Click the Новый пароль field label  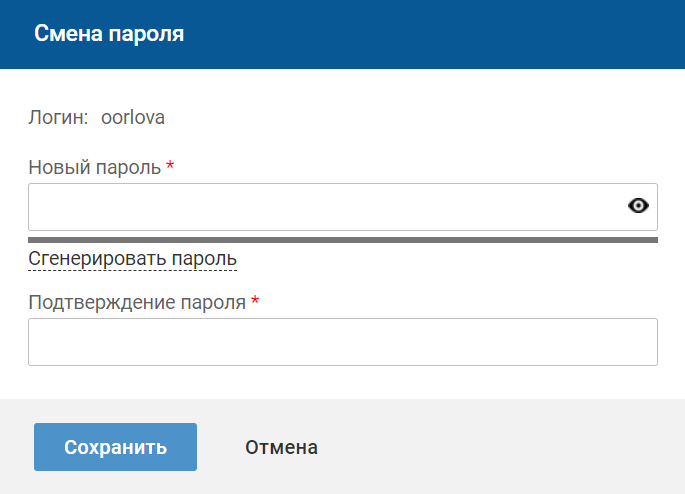pyautogui.click(x=94, y=167)
